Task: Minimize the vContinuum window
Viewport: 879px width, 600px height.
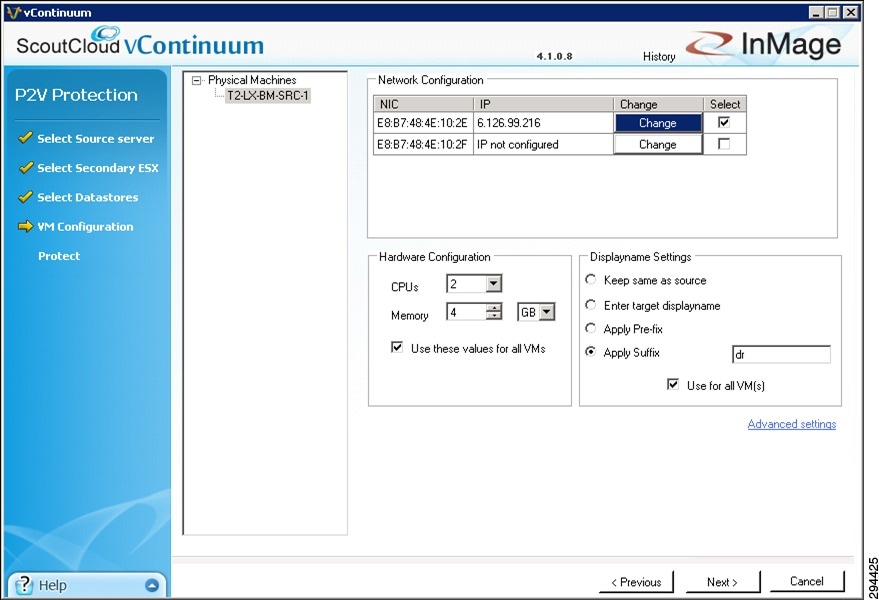Action: 816,12
